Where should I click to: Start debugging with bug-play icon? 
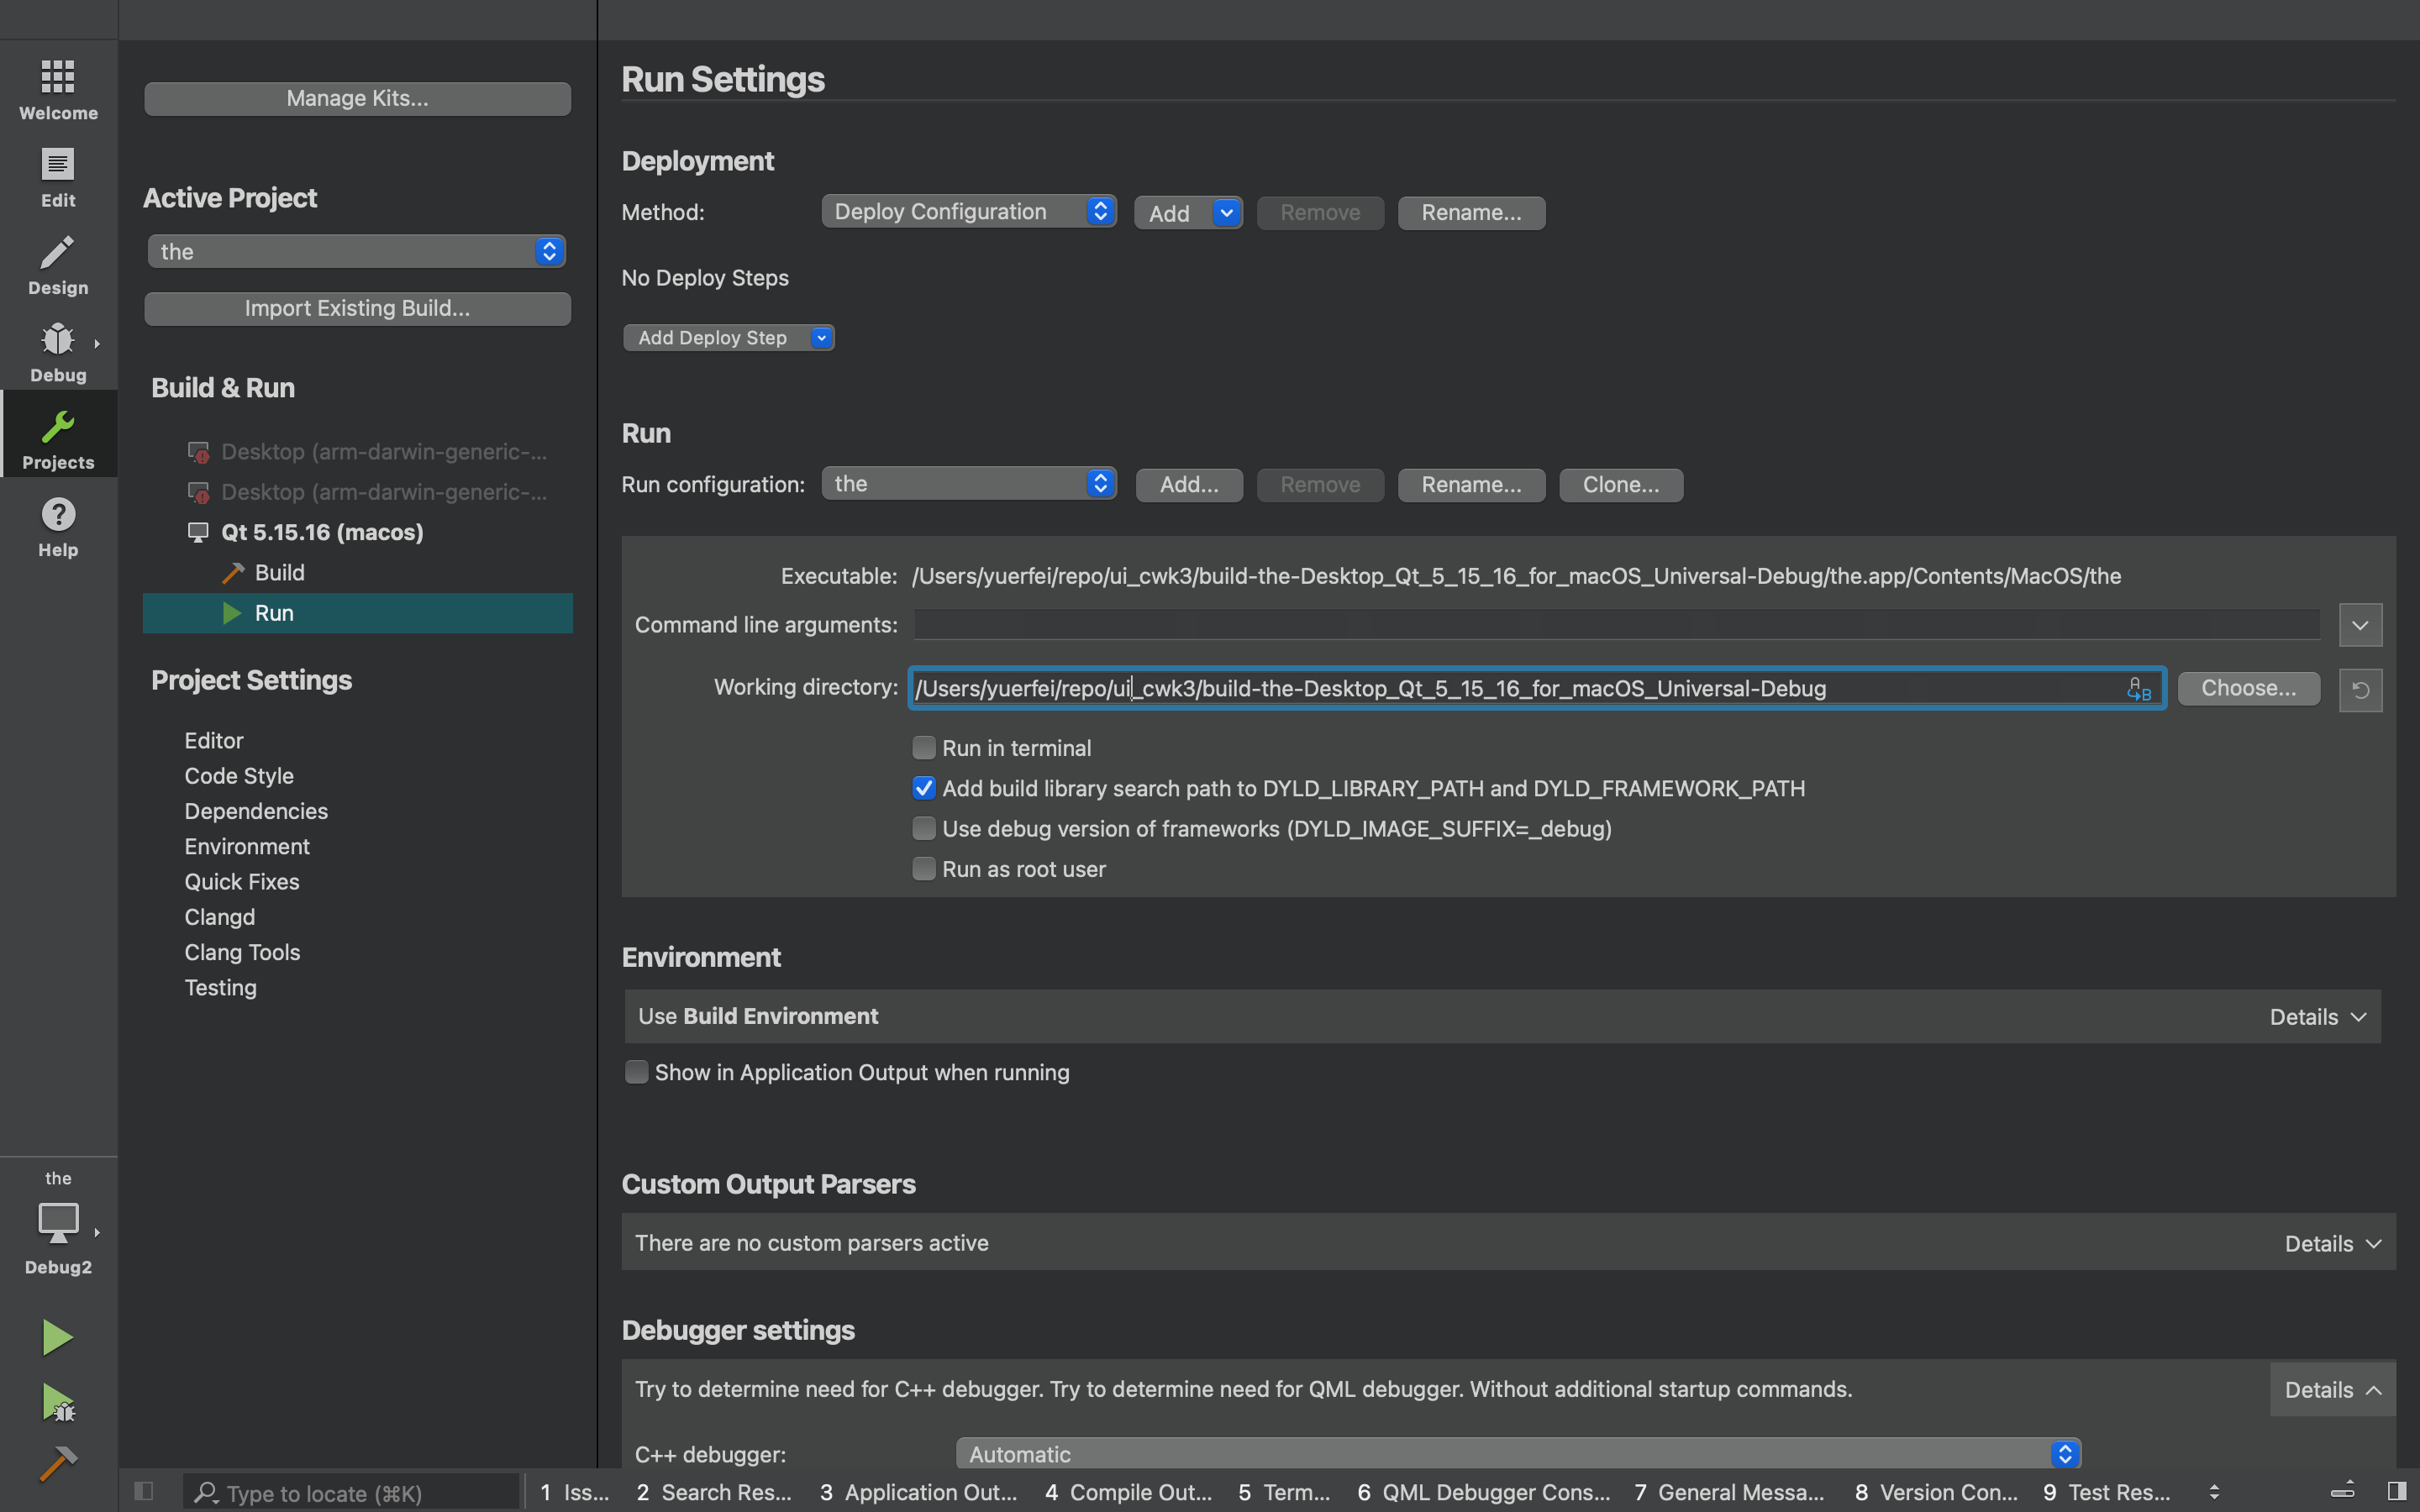(59, 1402)
